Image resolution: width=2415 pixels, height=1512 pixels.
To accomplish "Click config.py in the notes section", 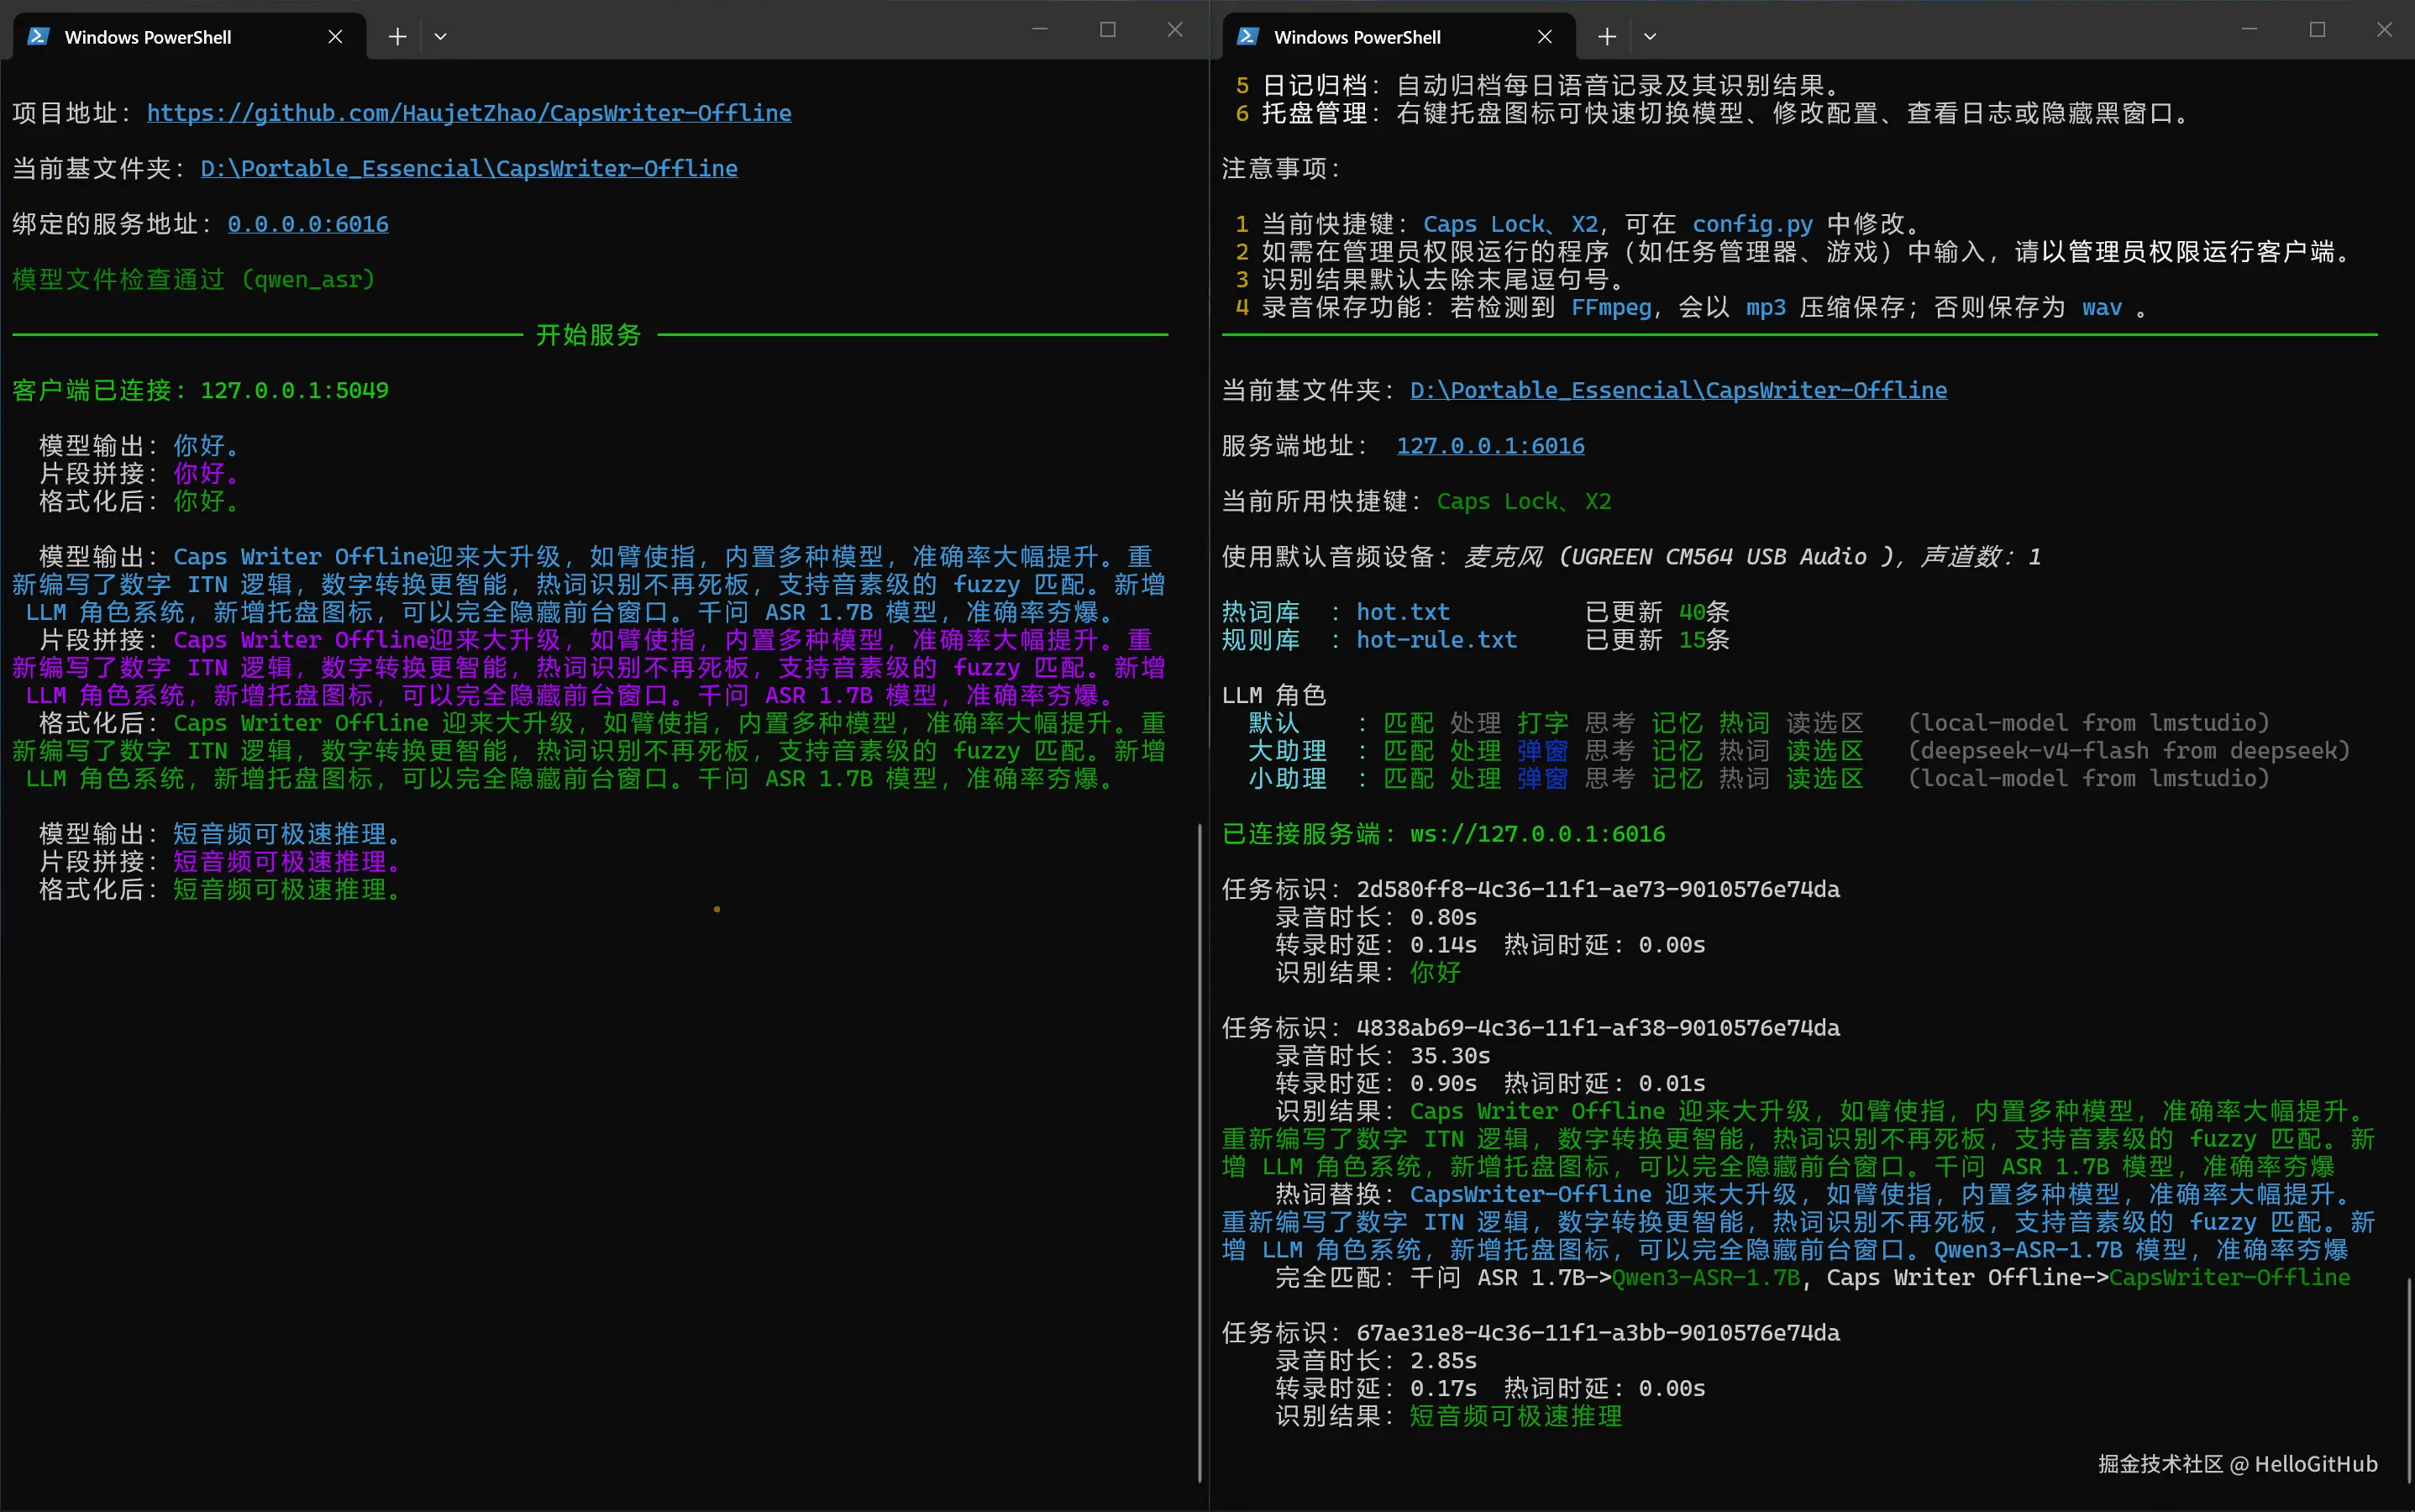I will click(x=1752, y=224).
